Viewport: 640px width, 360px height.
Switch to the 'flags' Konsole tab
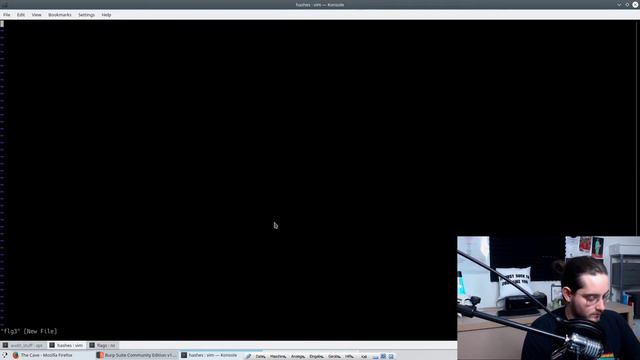[x=103, y=345]
